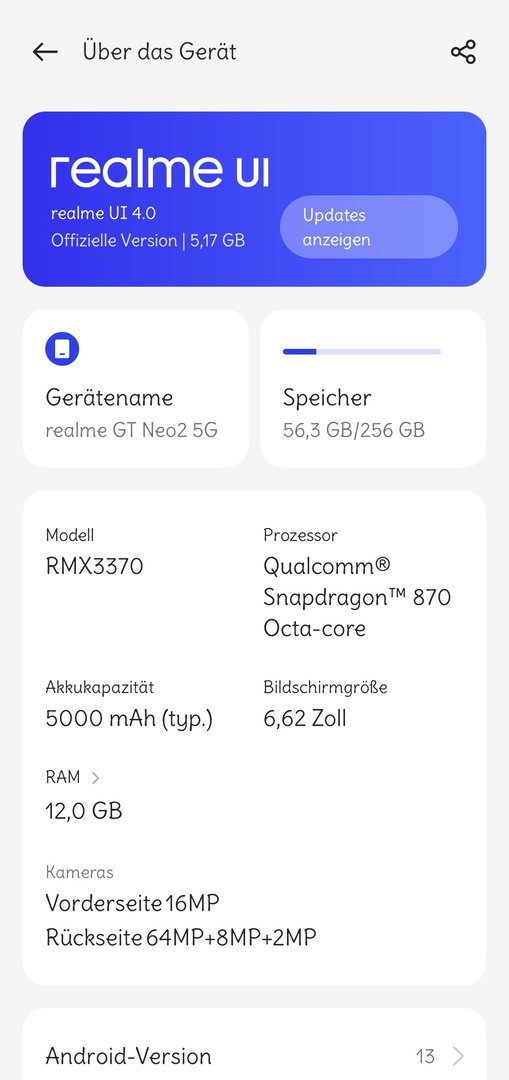This screenshot has height=1080, width=509.
Task: Open the Speicher storage card
Action: coord(373,388)
